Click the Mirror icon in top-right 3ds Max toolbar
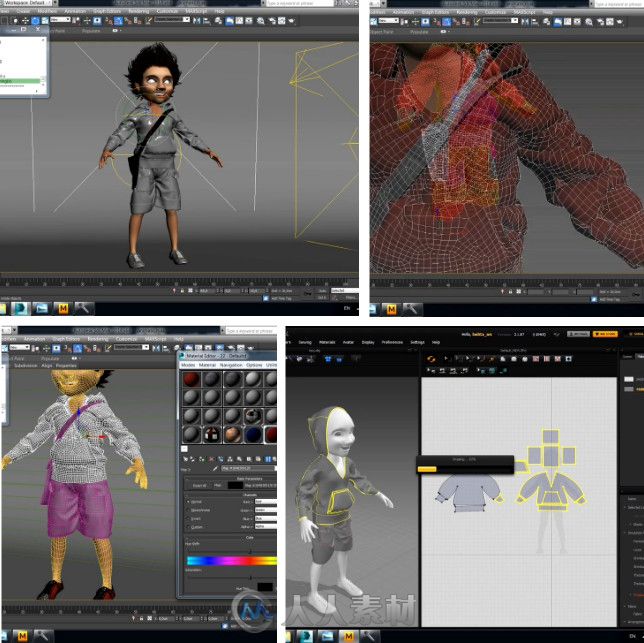644x643 pixels. point(525,21)
